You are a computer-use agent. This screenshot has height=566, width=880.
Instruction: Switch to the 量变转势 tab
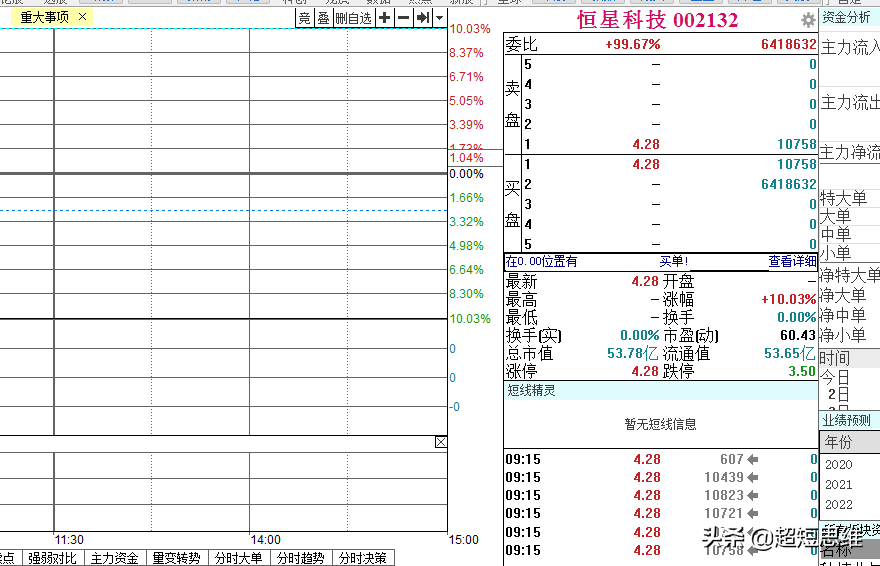176,558
